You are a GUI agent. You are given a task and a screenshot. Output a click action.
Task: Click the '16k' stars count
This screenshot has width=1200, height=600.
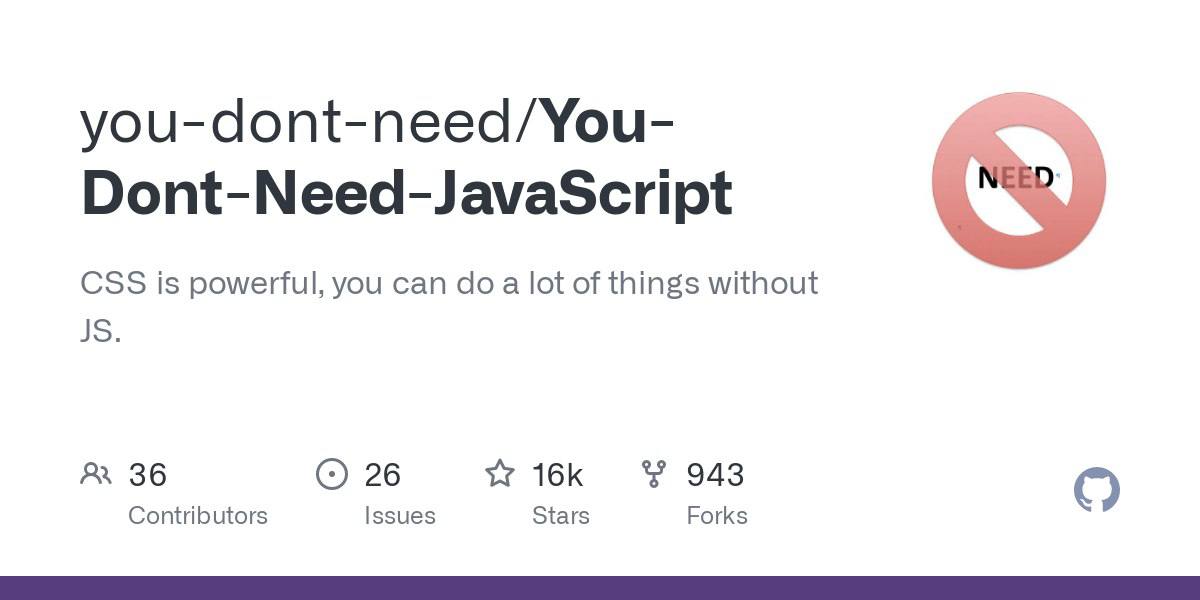click(557, 474)
